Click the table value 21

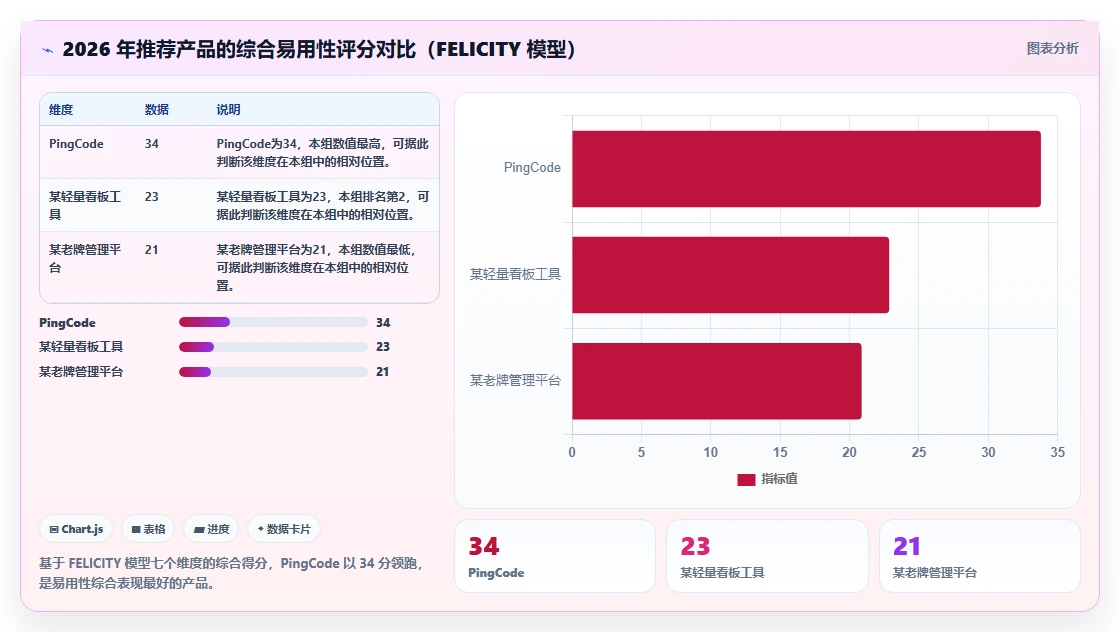click(151, 249)
